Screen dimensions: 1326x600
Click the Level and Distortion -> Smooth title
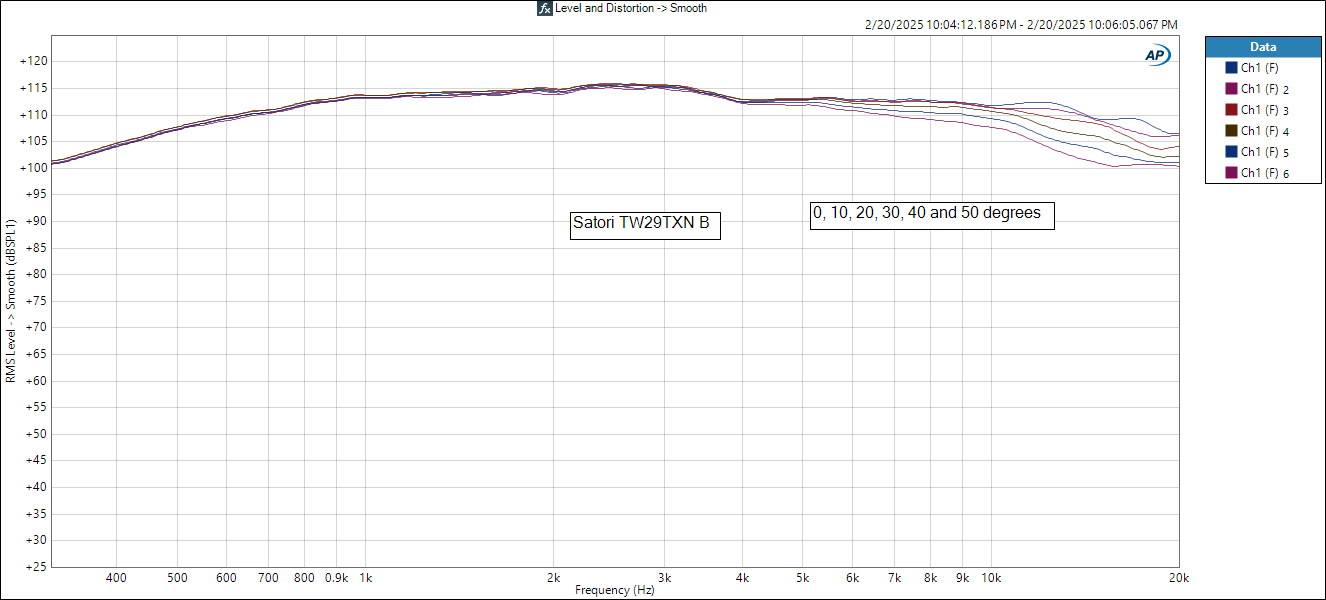pyautogui.click(x=631, y=8)
